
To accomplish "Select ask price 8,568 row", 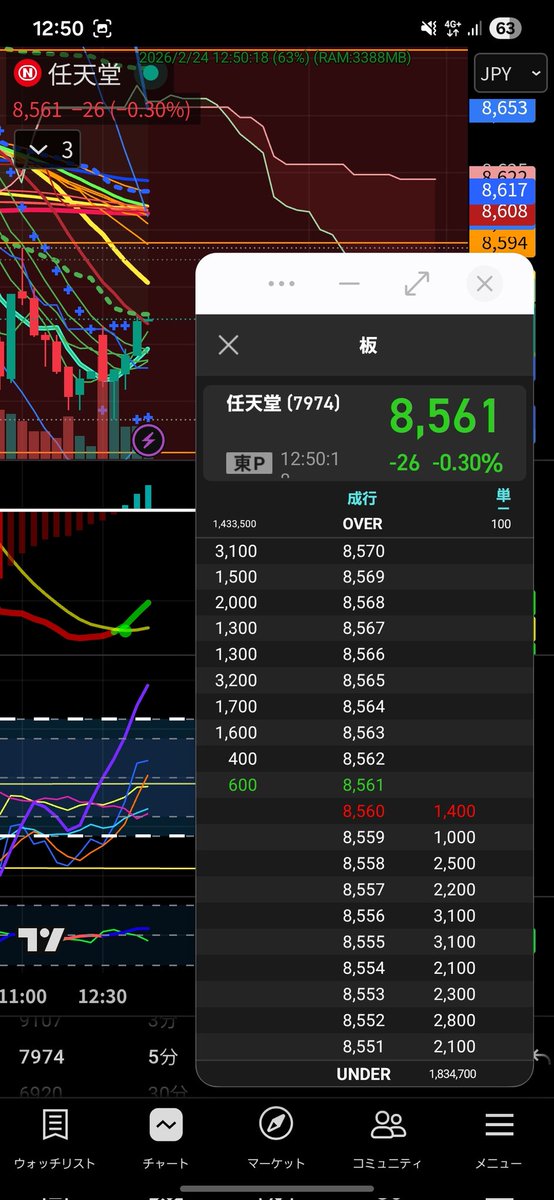I will [x=364, y=603].
